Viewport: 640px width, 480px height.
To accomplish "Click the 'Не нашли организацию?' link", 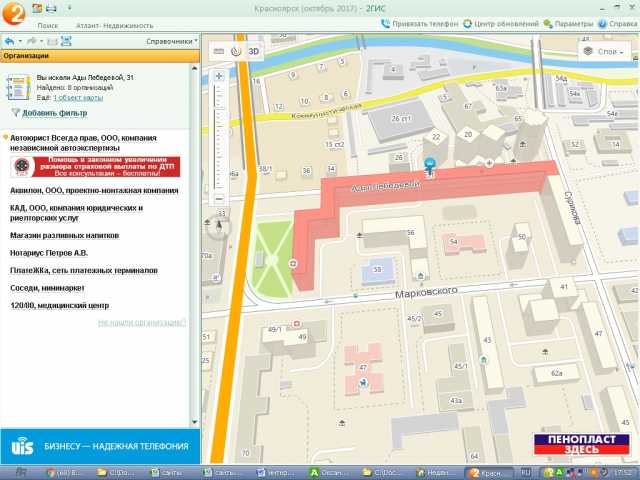I will click(142, 323).
